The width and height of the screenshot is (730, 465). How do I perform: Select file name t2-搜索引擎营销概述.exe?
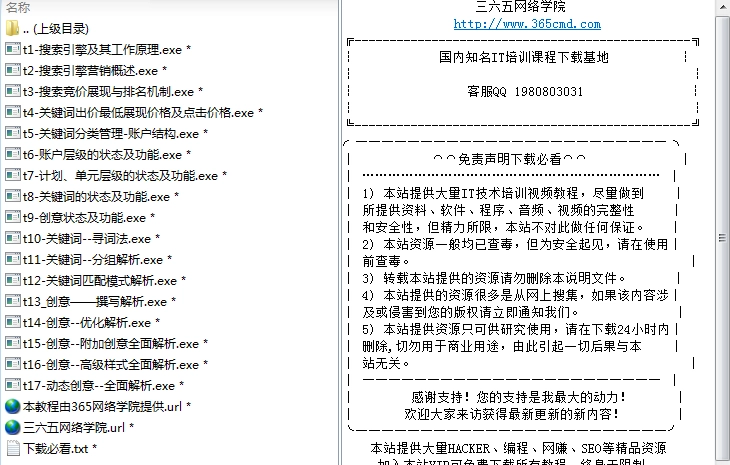tap(90, 71)
